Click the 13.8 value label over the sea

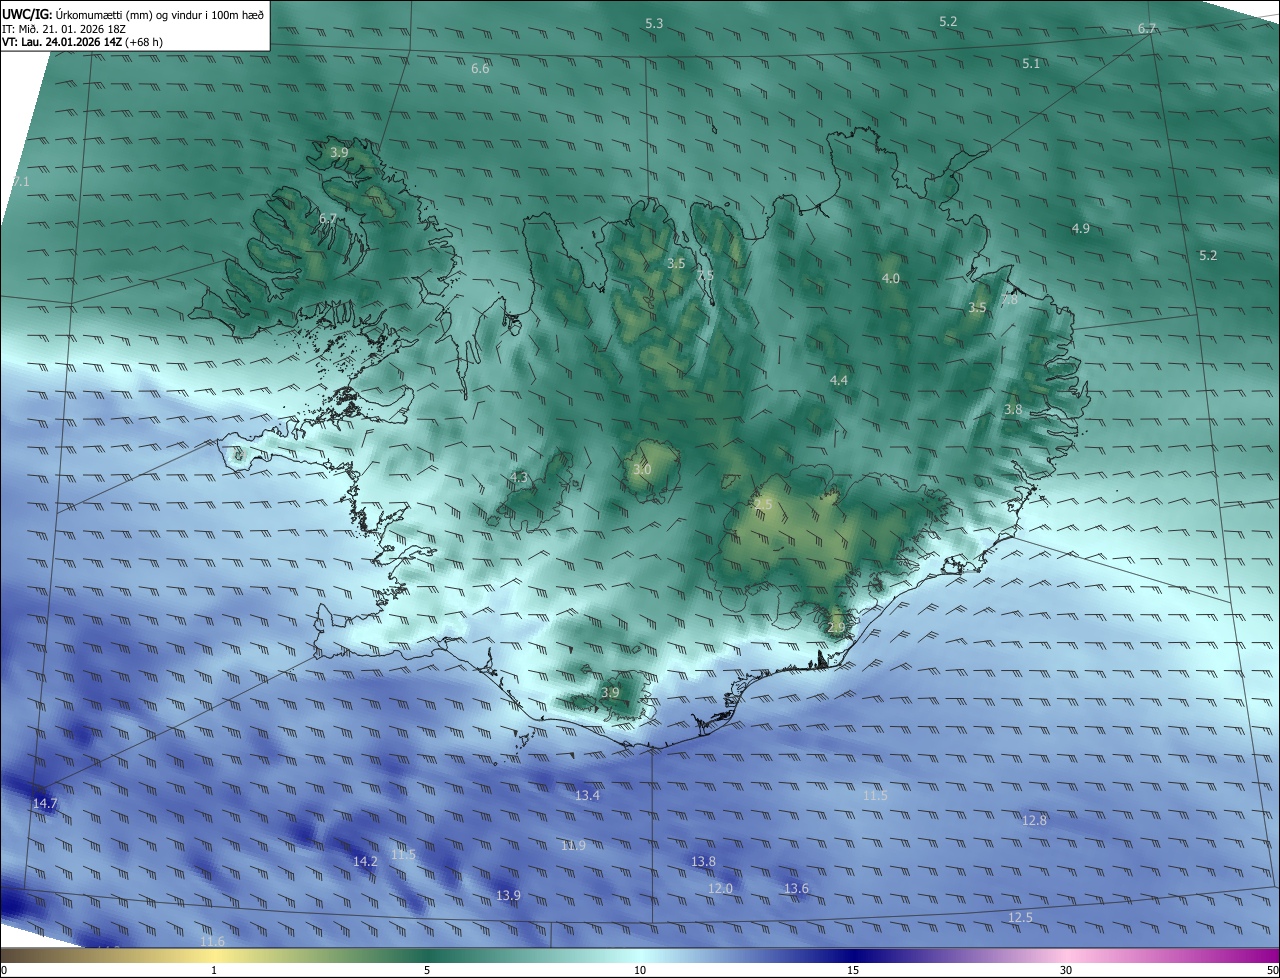point(703,862)
